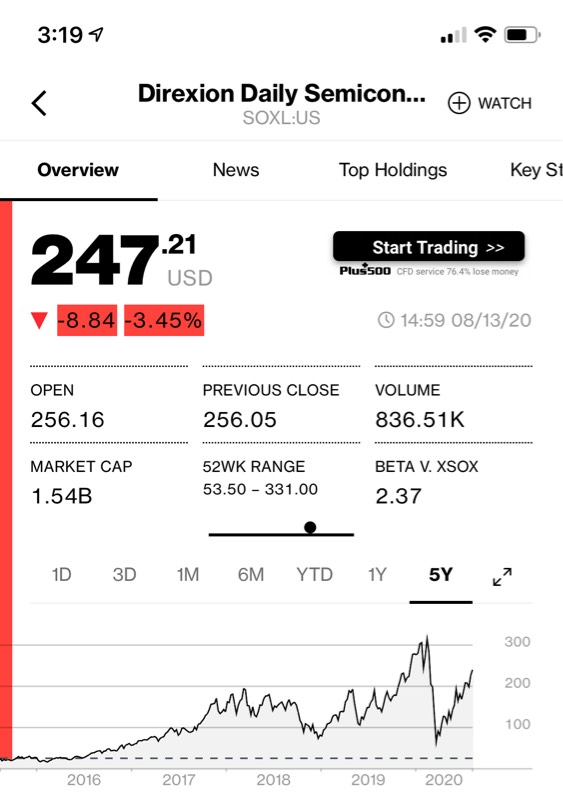Select the 5Y chart range
This screenshot has height=812, width=563.
tap(441, 575)
